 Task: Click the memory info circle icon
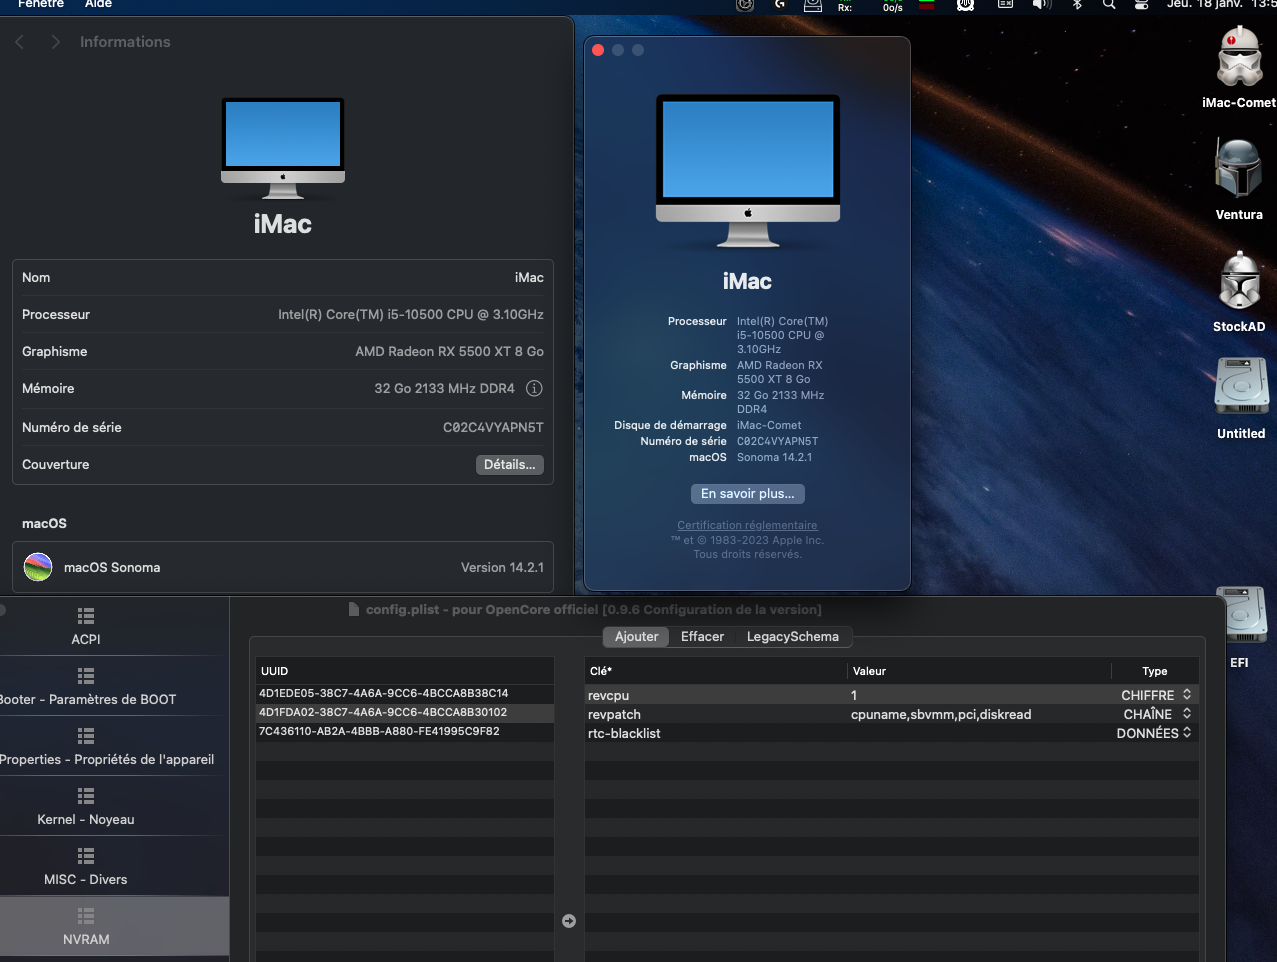(x=534, y=389)
